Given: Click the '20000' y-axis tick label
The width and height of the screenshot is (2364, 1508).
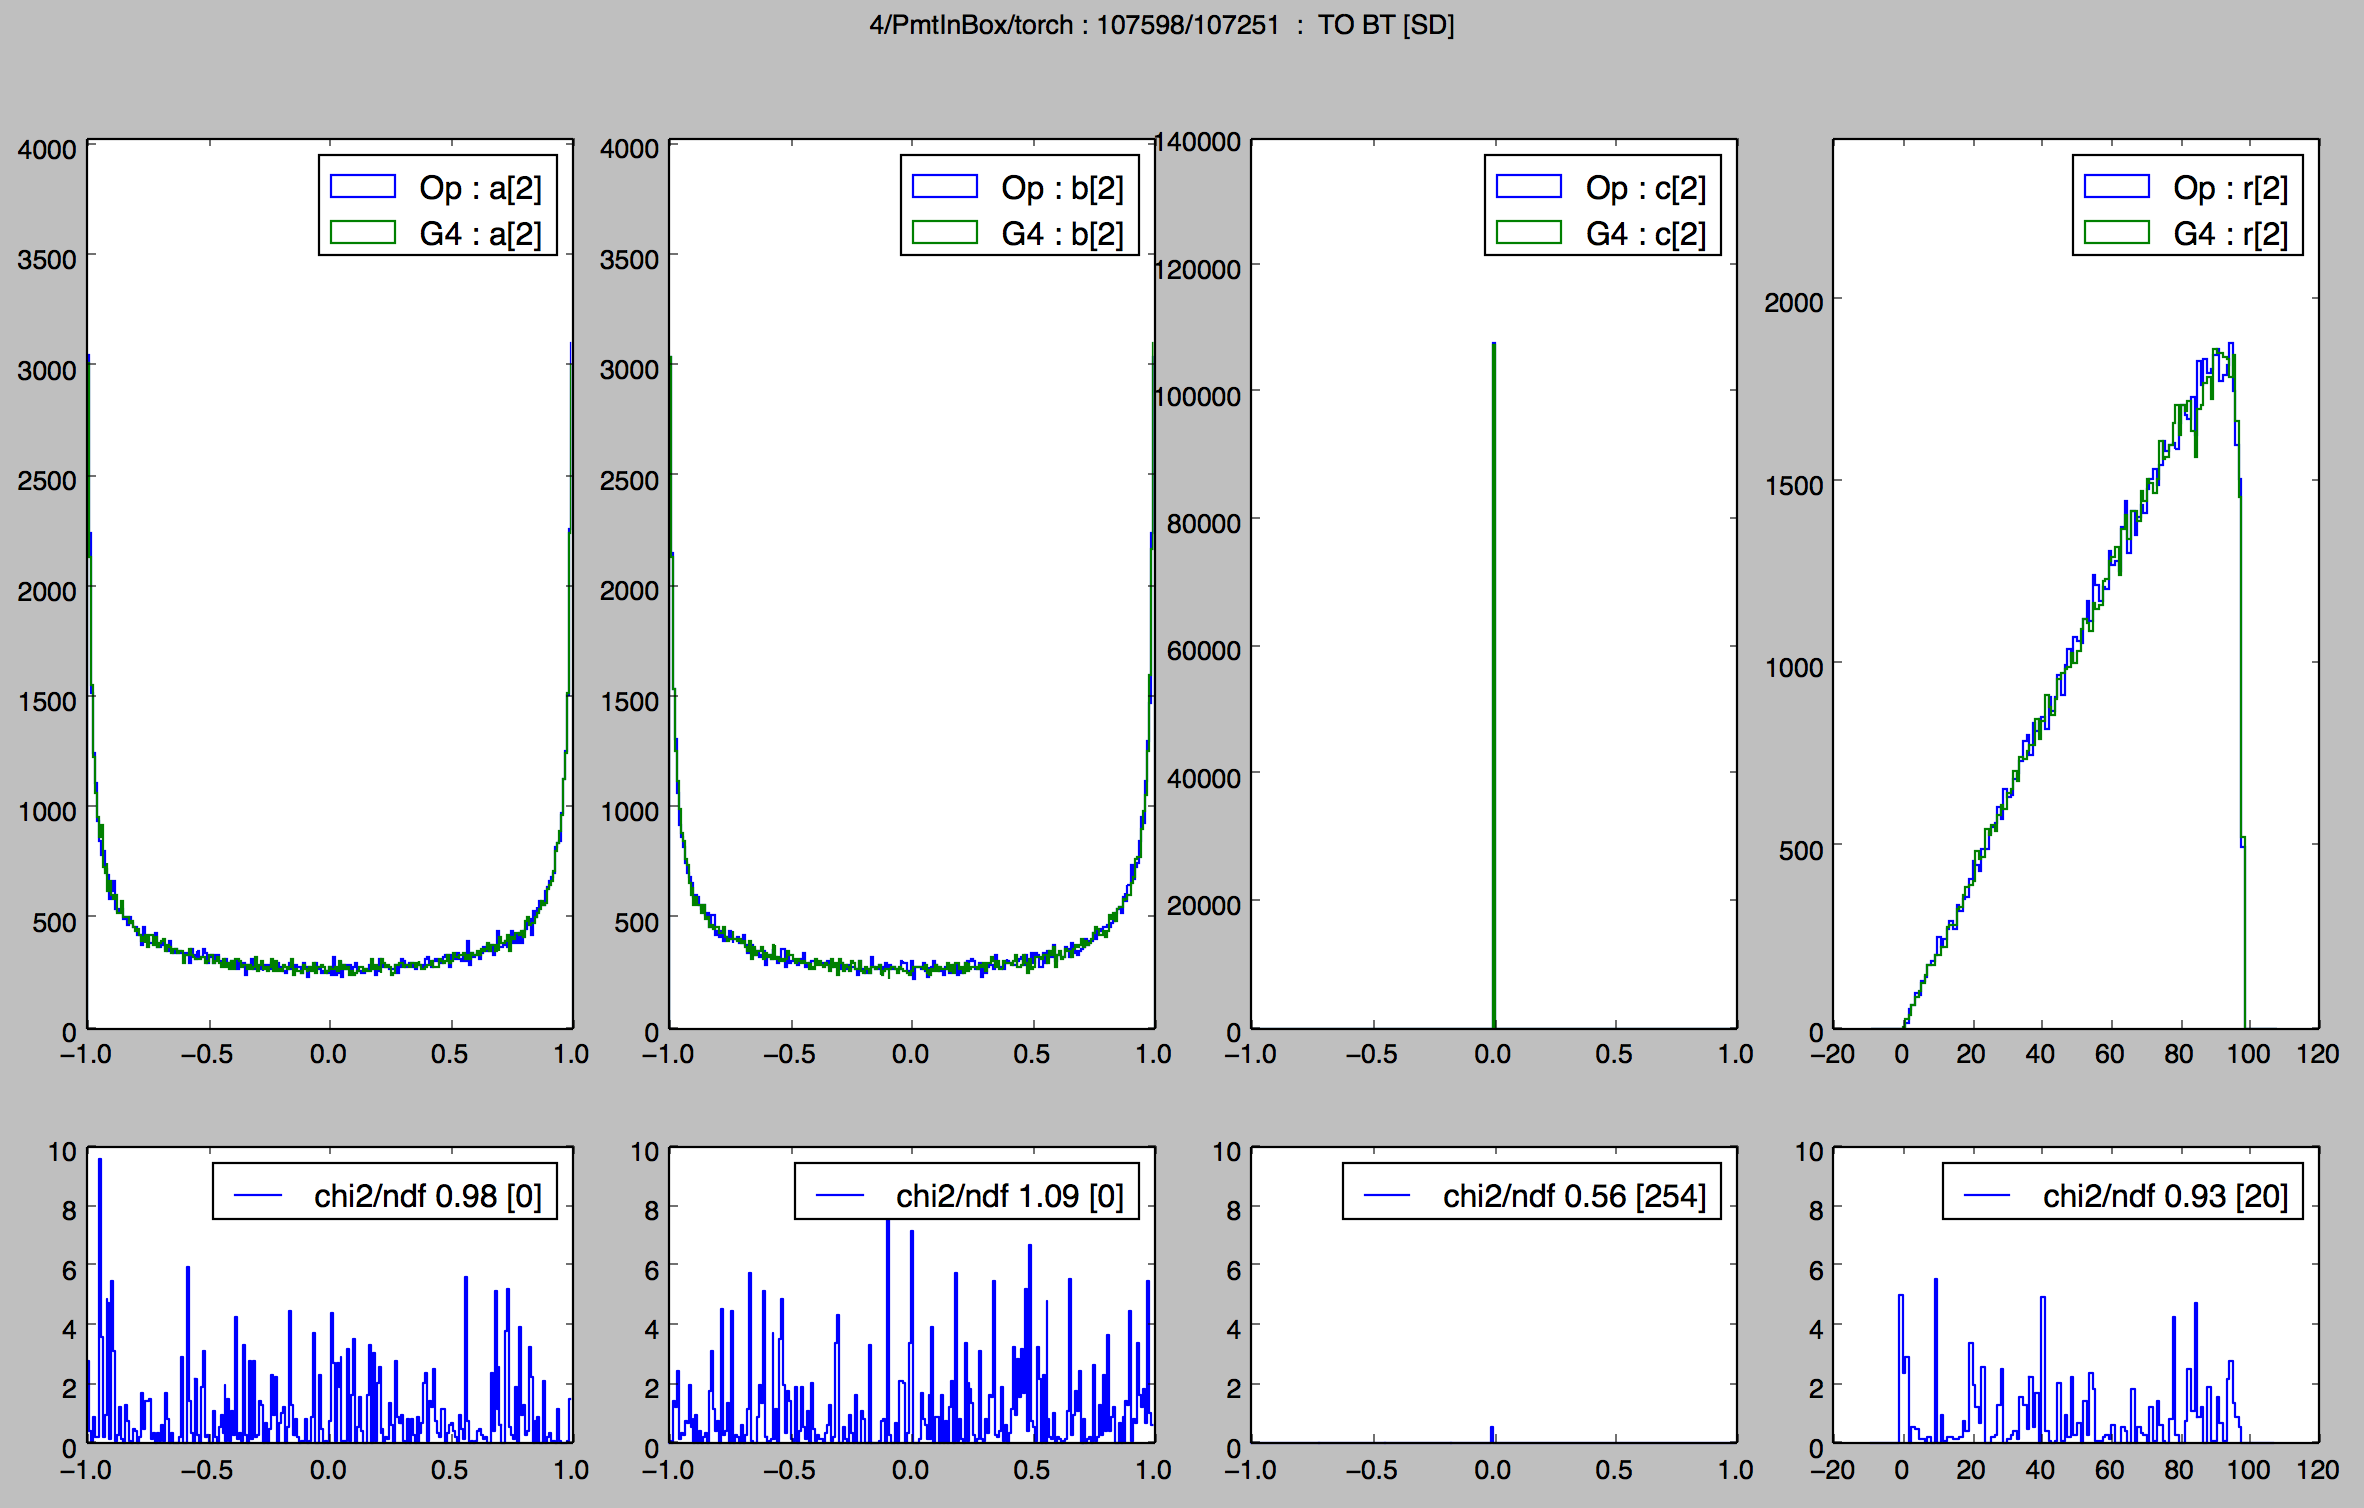Looking at the screenshot, I should (1204, 905).
